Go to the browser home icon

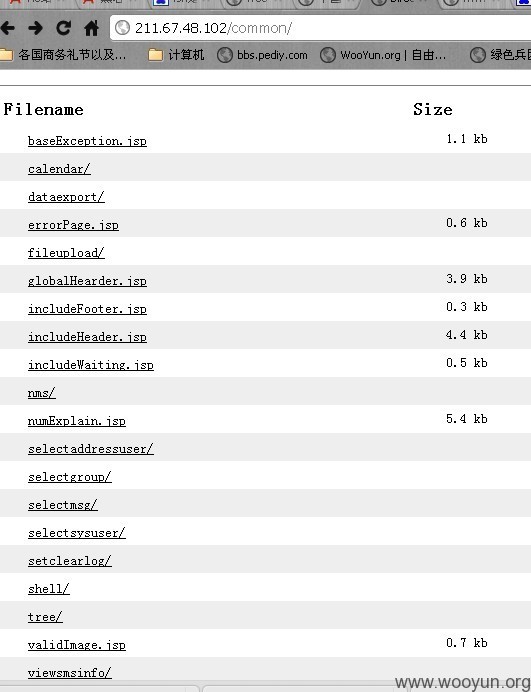(91, 28)
